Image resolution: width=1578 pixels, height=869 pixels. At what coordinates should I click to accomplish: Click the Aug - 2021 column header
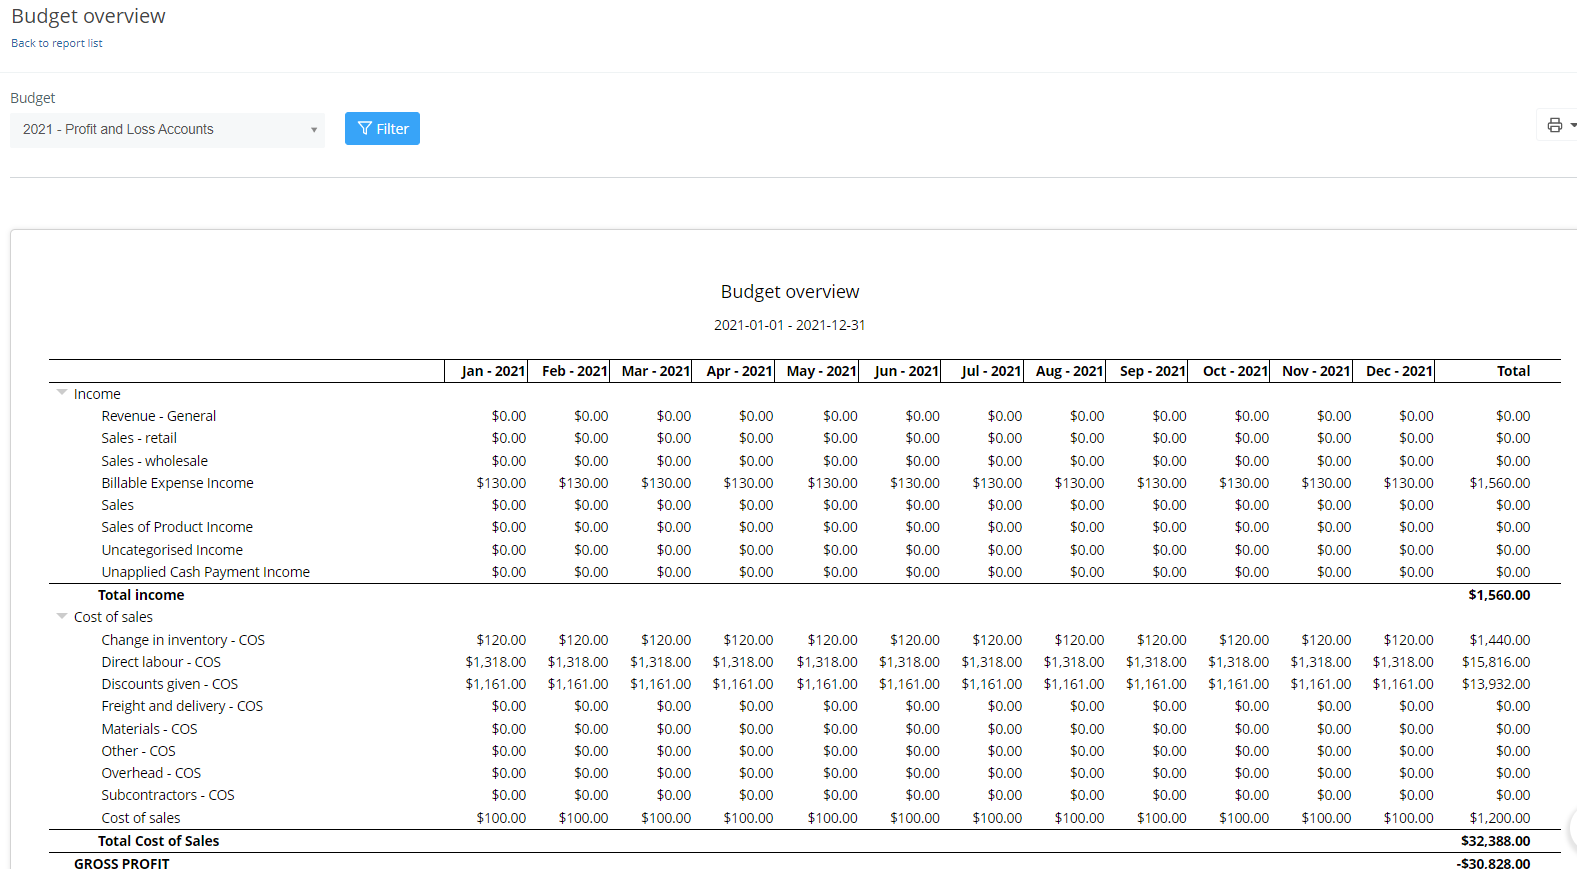pos(1064,371)
